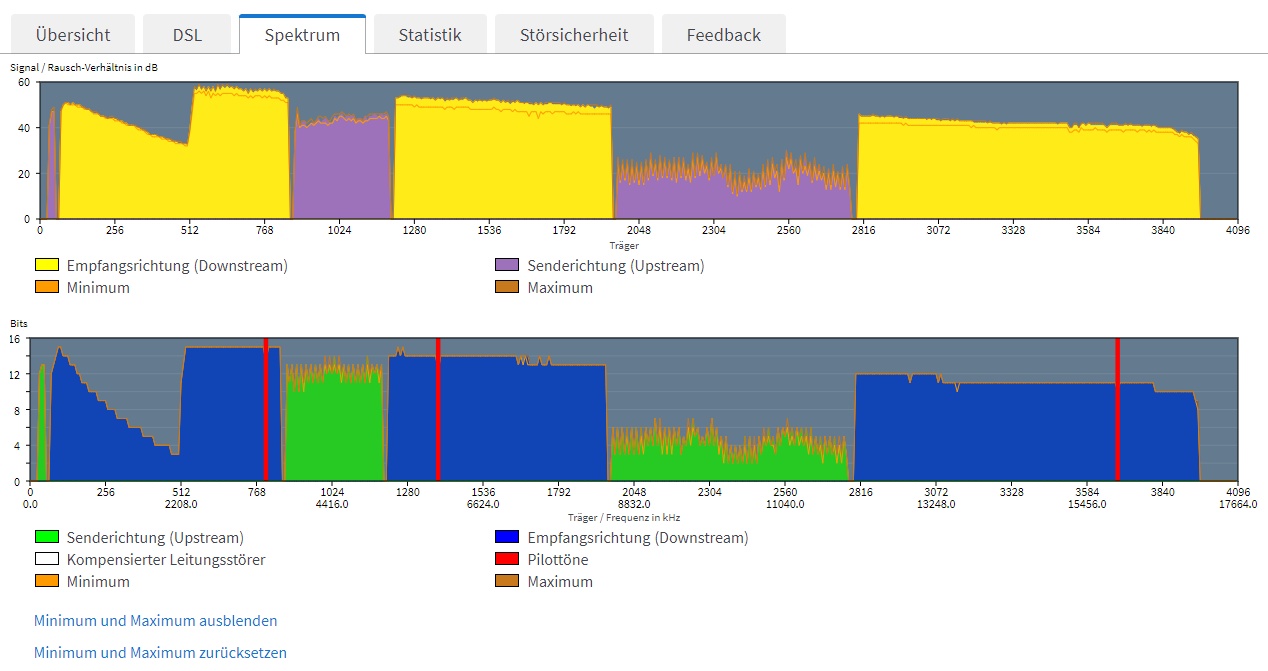Click the red pilot tone near carrier 768

[265, 410]
